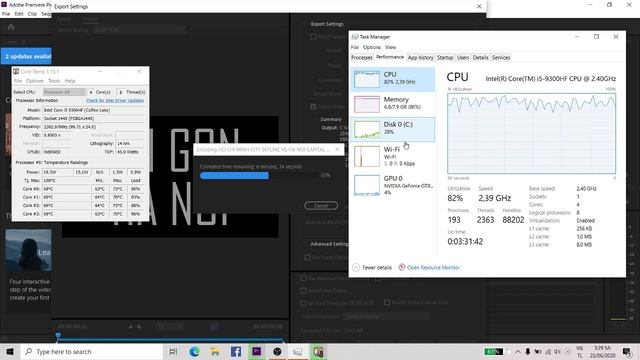The height and width of the screenshot is (360, 640).
Task: Click the Core #0 temperature reading
Action: (x=67, y=189)
